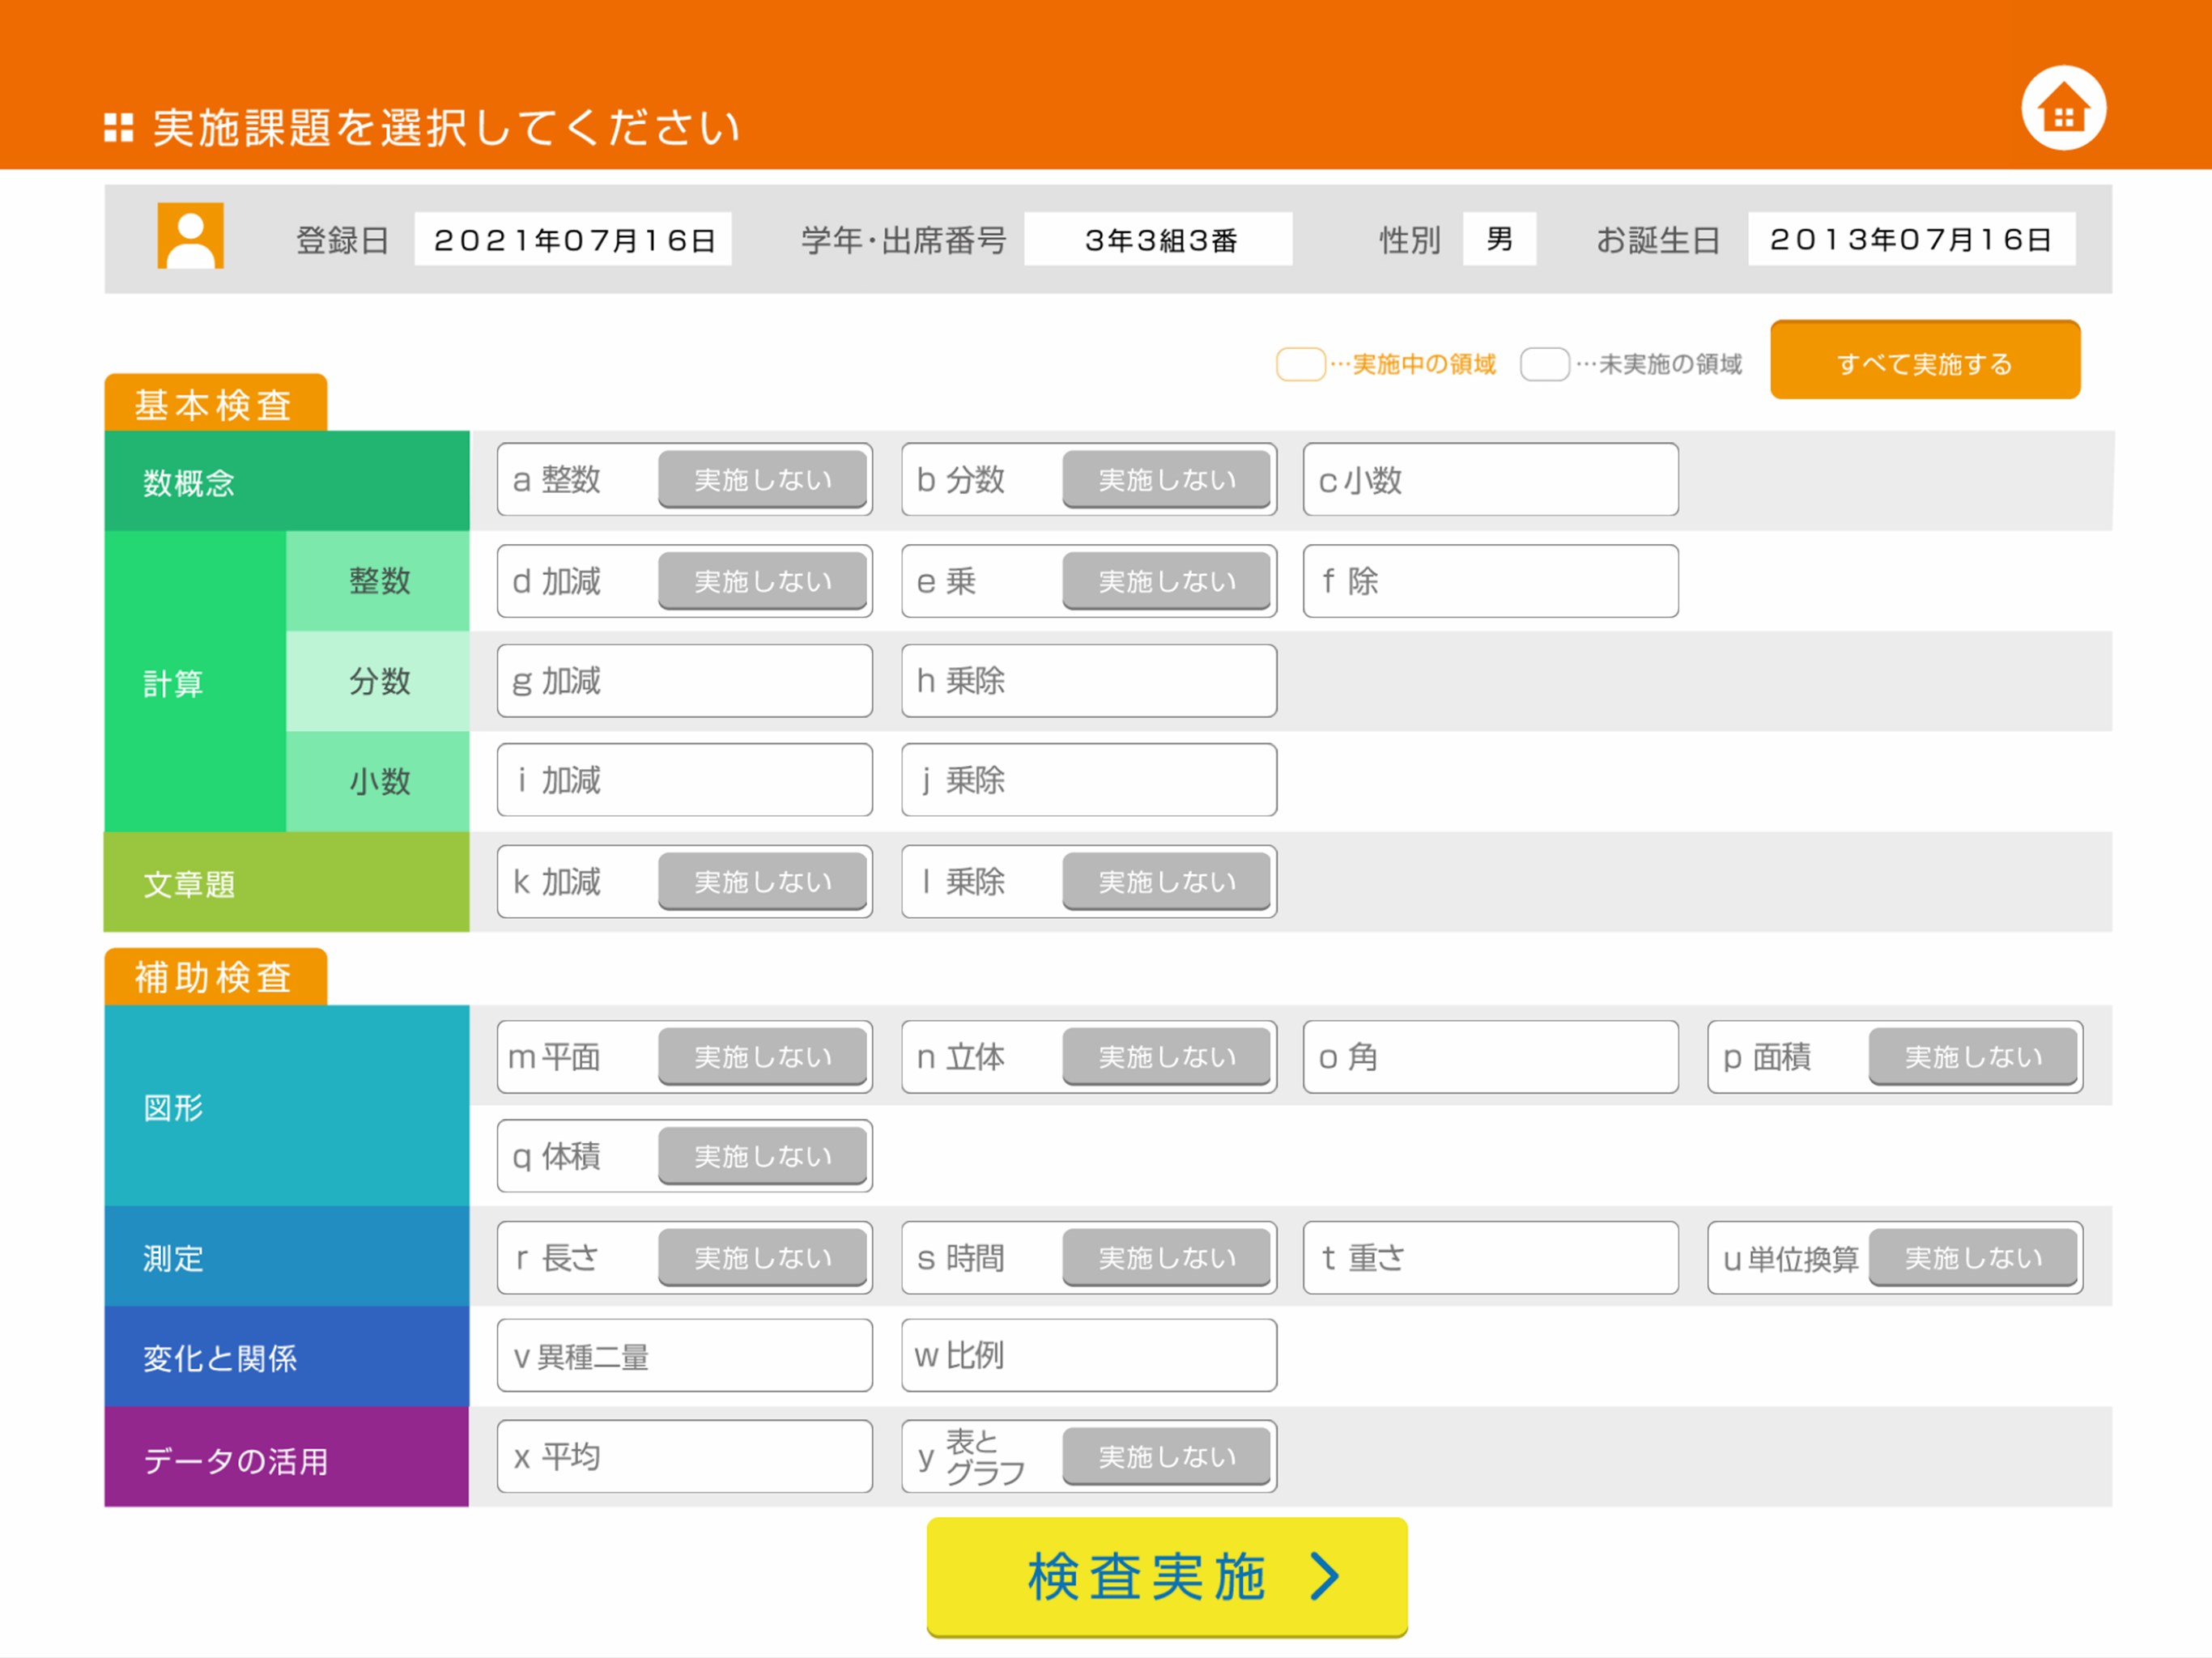Viewport: 2212px width, 1658px height.
Task: Click the 実施中の領域 orange legend swatch
Action: pos(1300,364)
